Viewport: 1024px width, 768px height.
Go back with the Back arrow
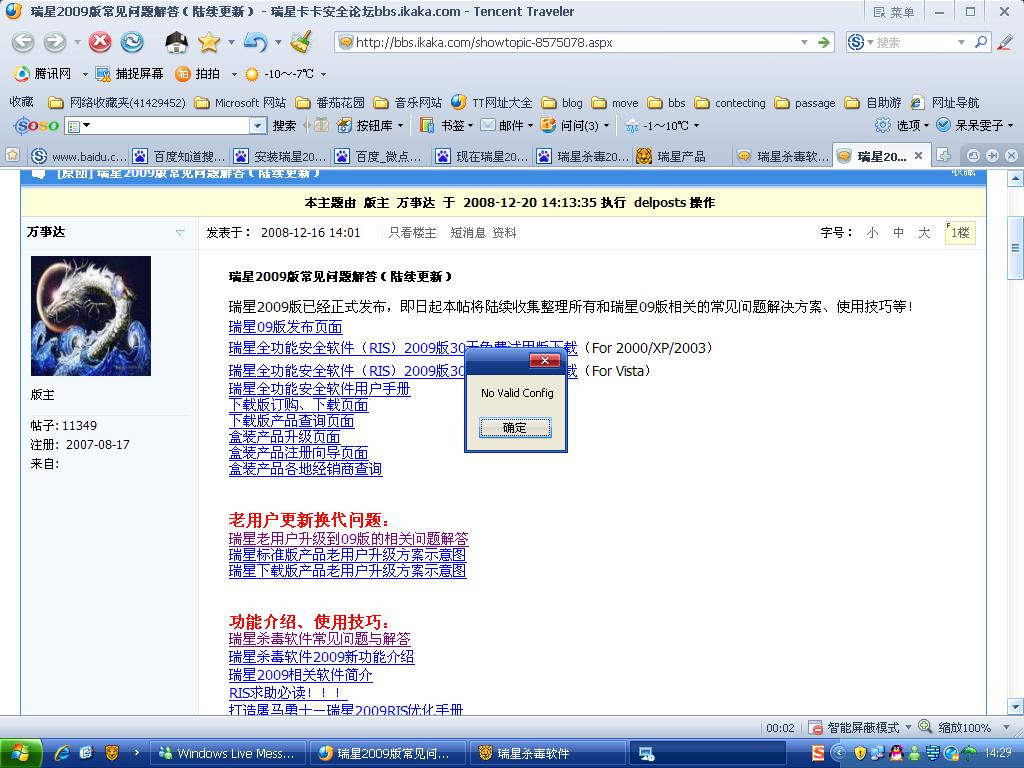pos(23,42)
